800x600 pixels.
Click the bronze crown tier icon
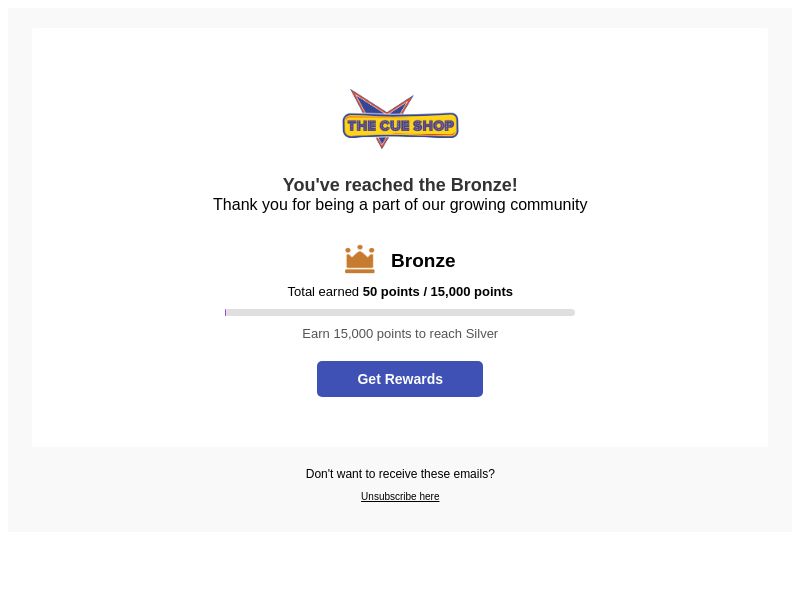(360, 259)
